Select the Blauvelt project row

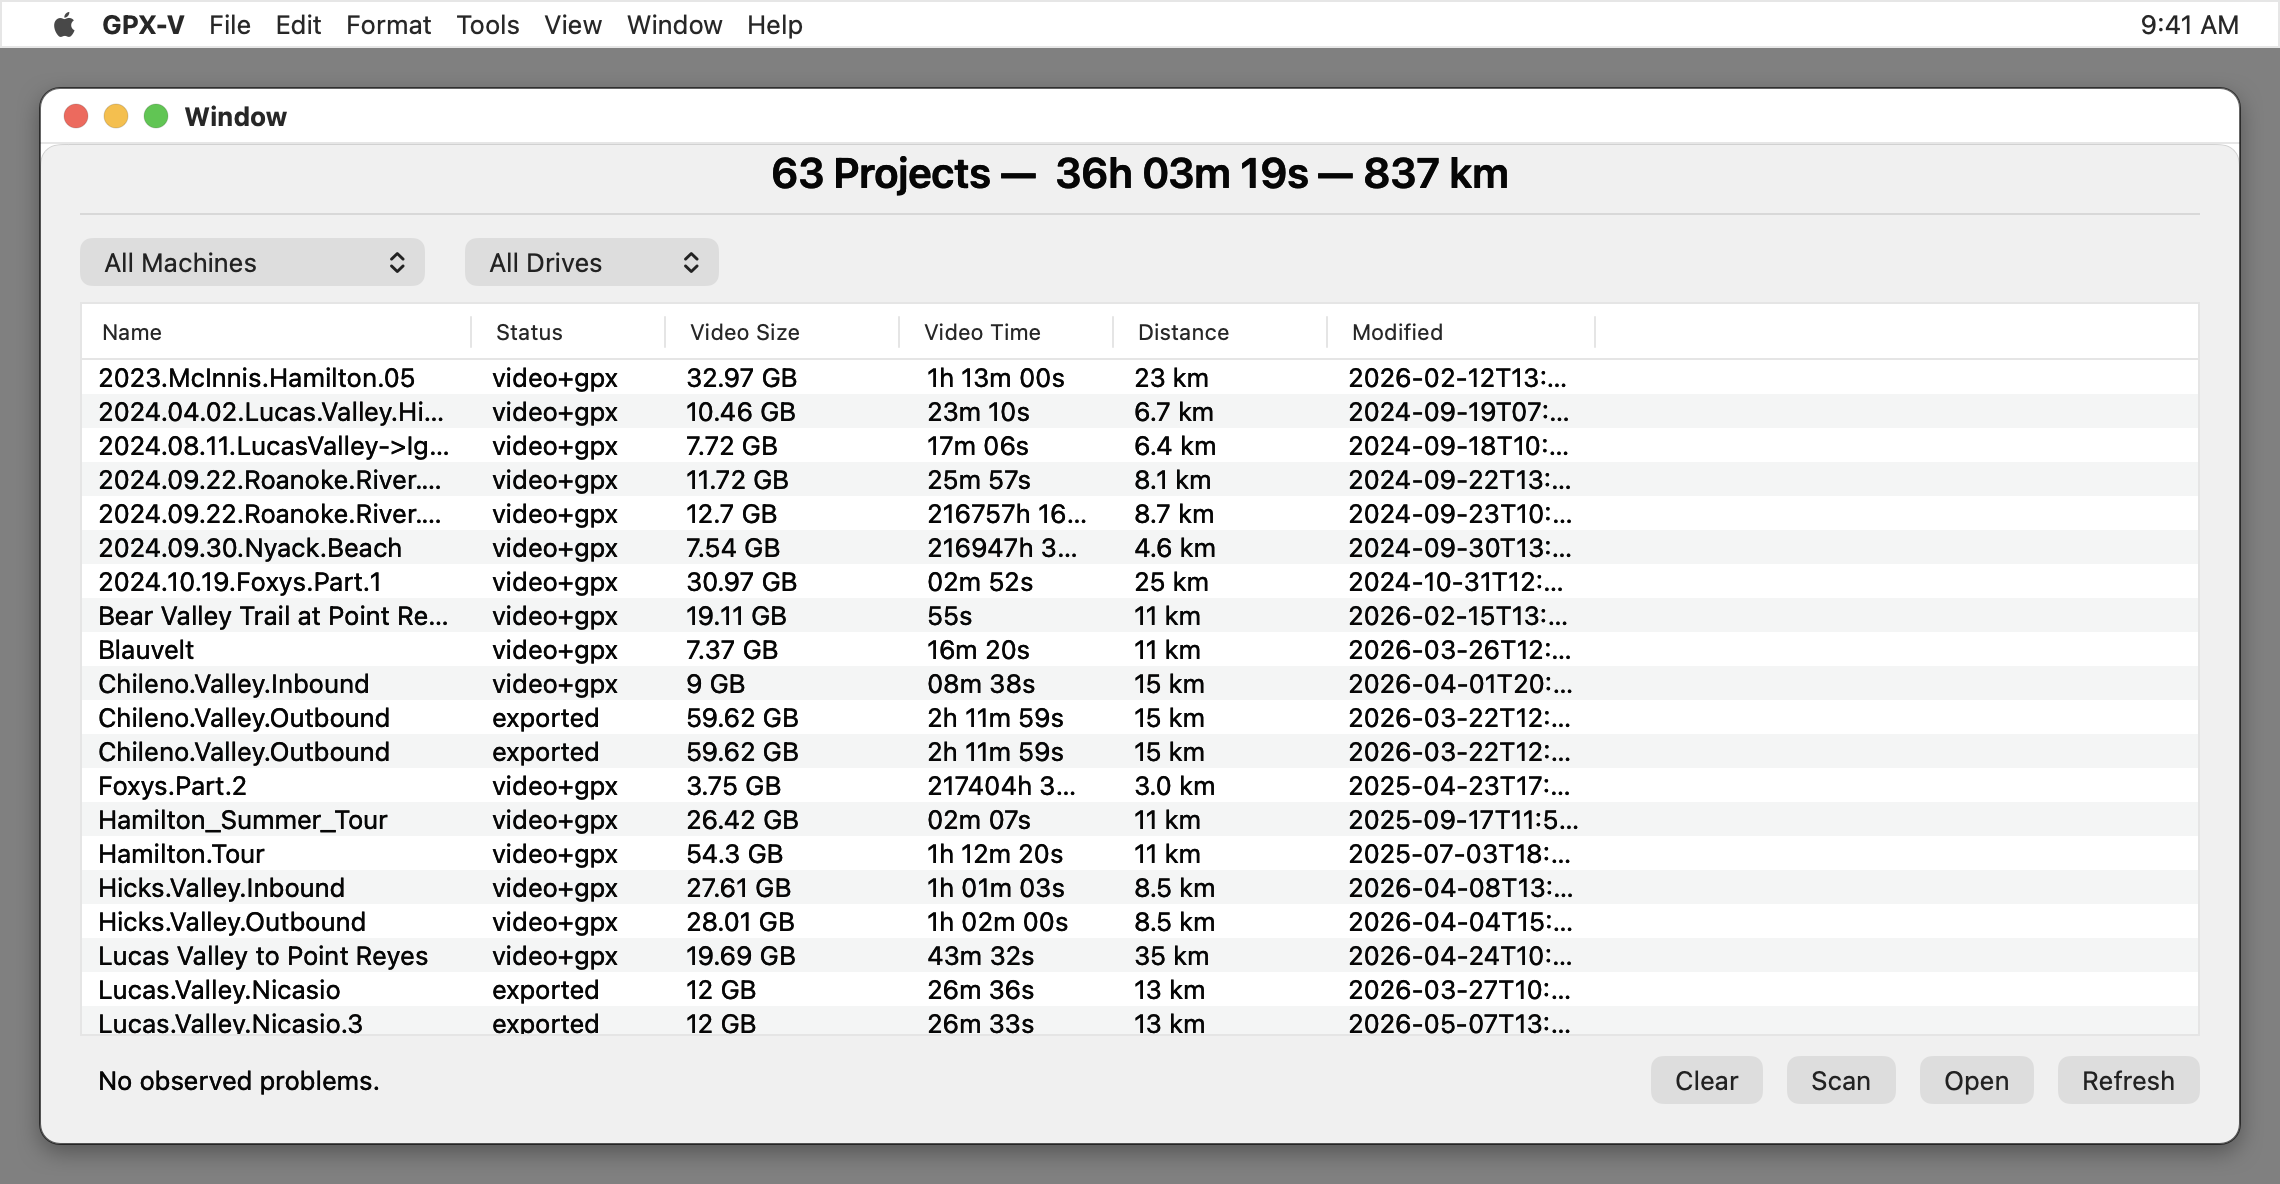pyautogui.click(x=1140, y=650)
